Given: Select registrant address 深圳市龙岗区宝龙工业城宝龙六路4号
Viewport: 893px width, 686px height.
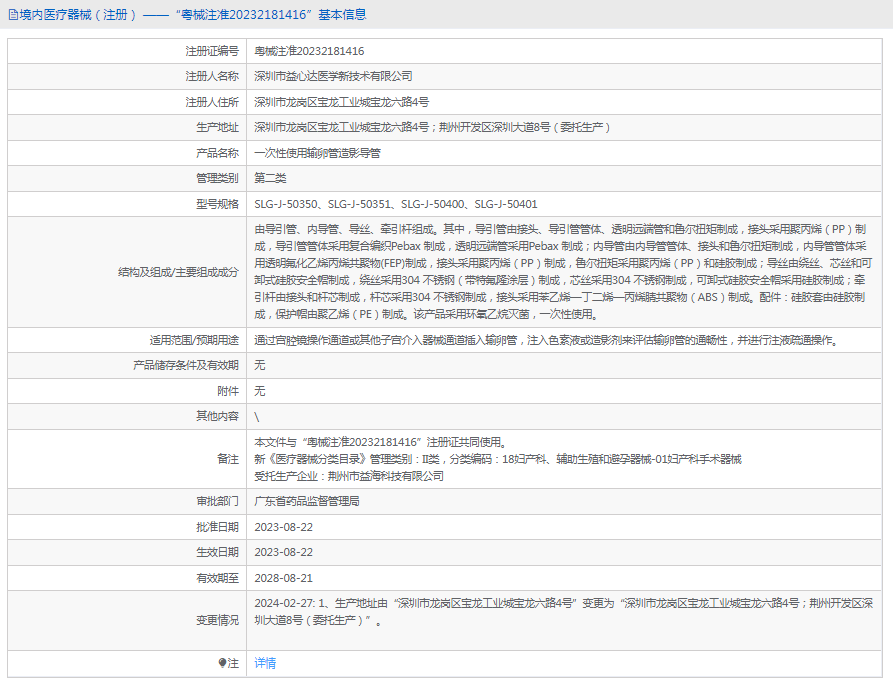Looking at the screenshot, I should point(341,102).
